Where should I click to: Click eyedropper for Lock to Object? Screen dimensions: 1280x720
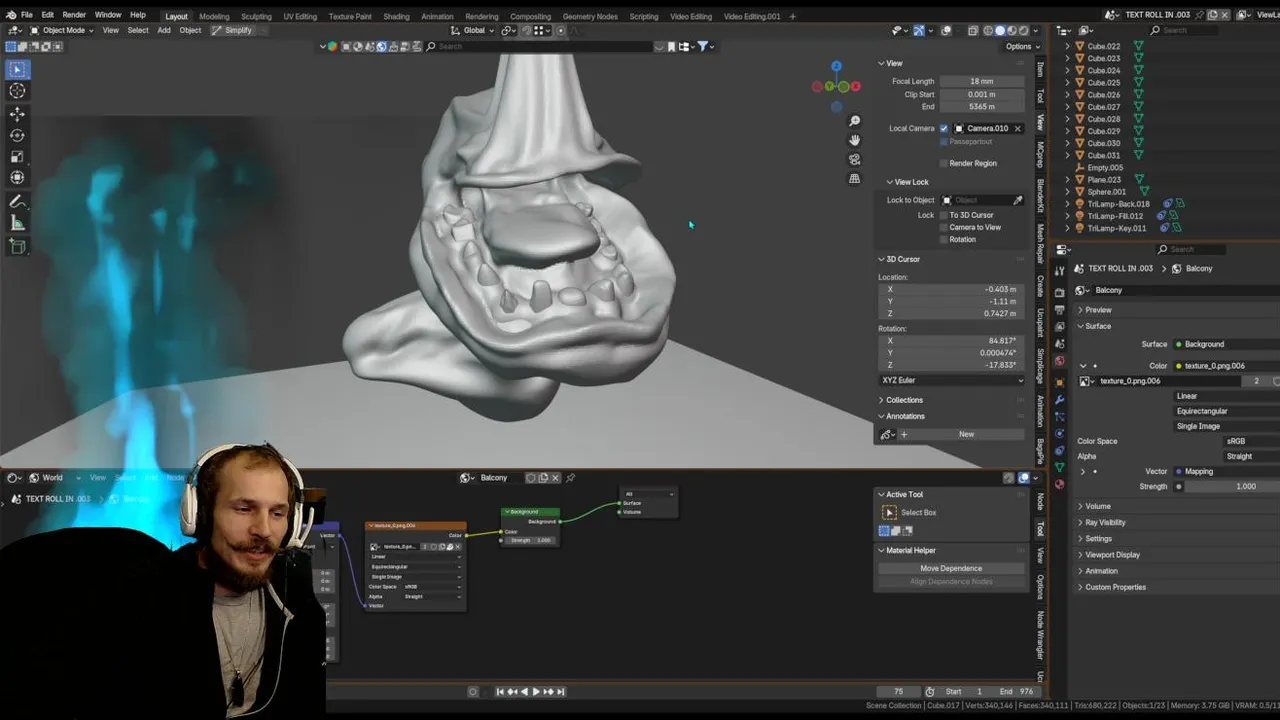point(1018,200)
